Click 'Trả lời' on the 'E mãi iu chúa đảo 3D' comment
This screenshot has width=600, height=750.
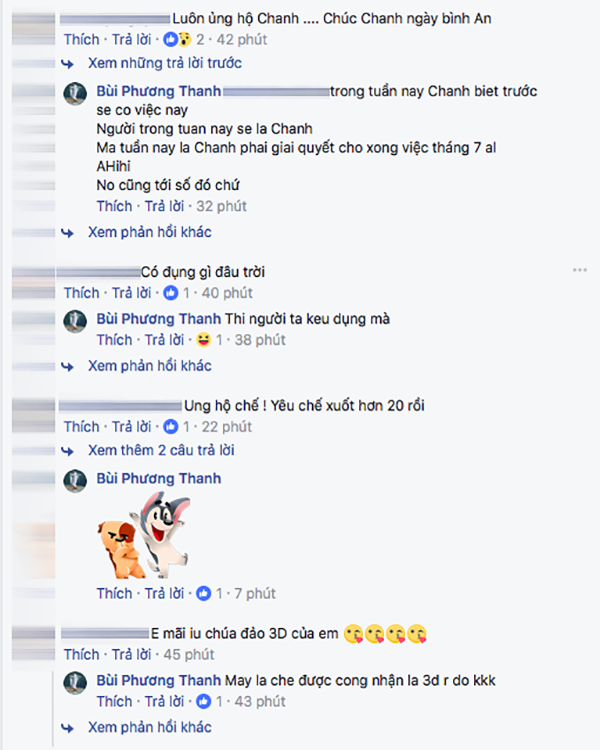(x=131, y=654)
